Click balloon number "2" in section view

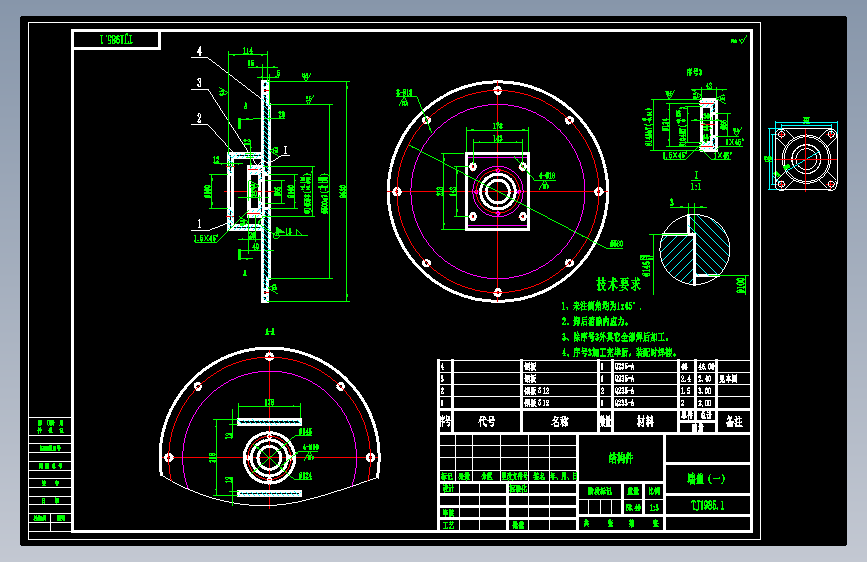[x=199, y=118]
